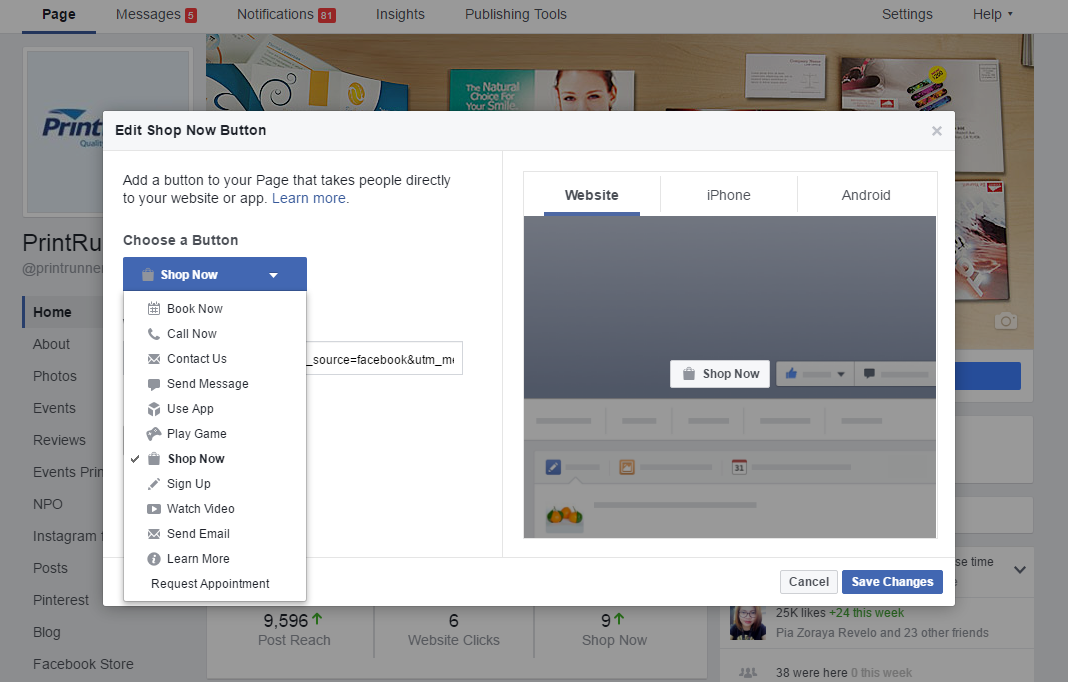Click the thumbs-up like icon in preview
1068x682 pixels.
click(791, 373)
